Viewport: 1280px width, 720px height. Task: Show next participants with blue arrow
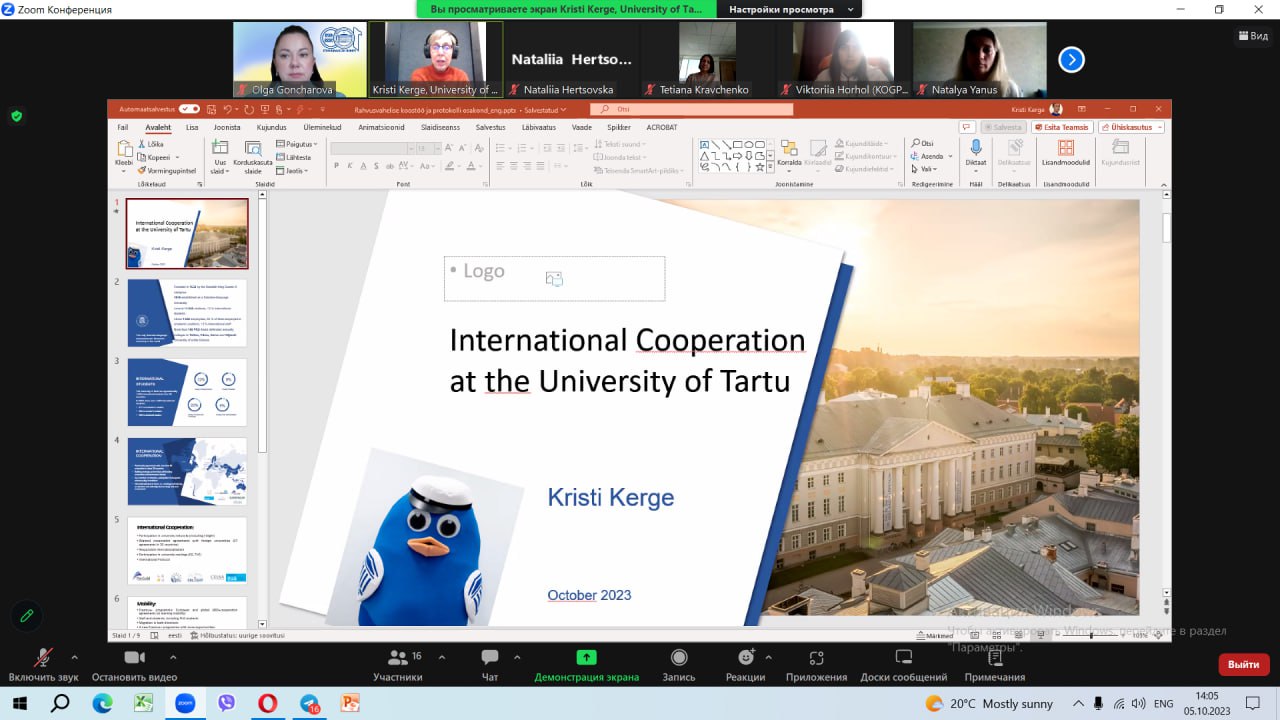1071,60
